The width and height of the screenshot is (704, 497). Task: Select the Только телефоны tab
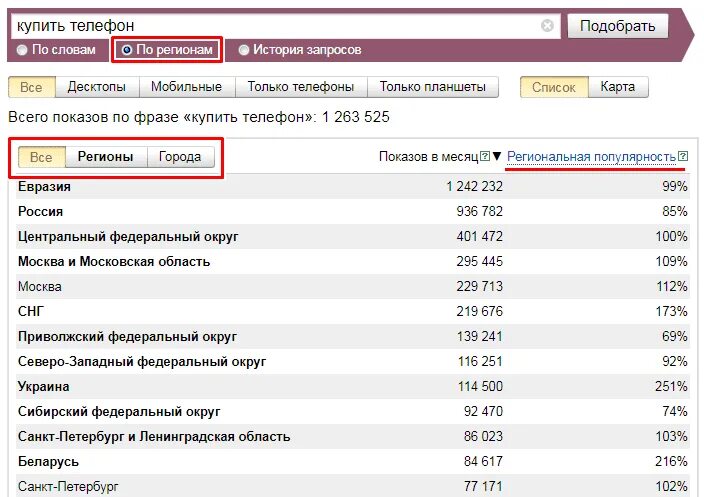(x=301, y=87)
